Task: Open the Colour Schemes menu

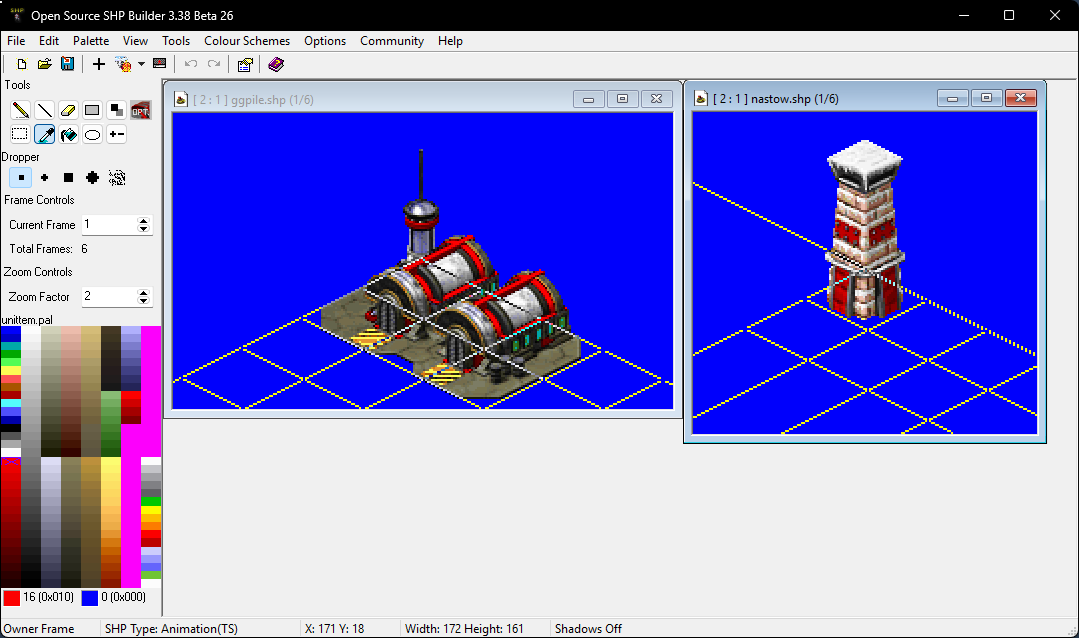Action: coord(247,41)
